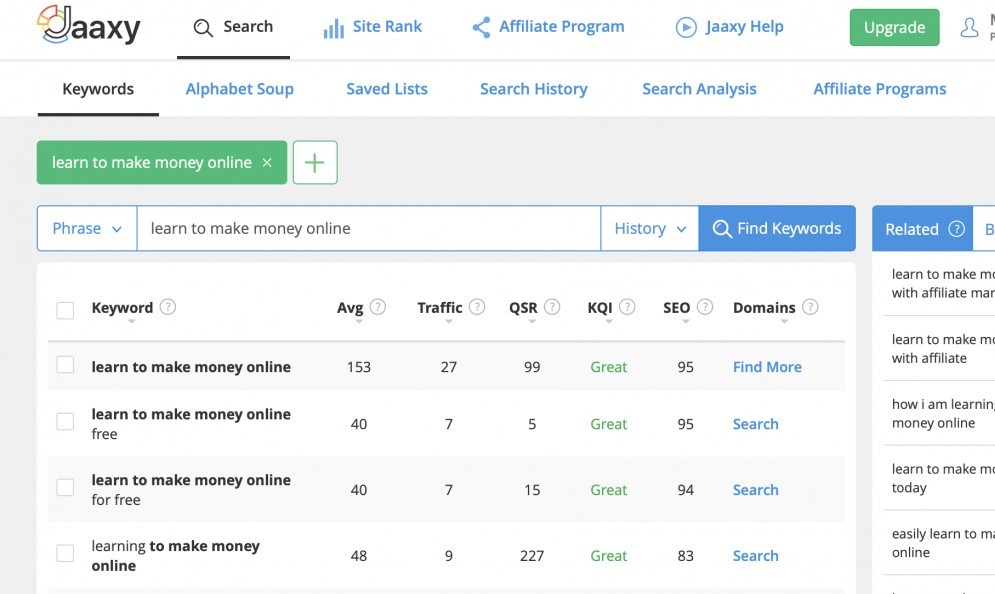
Task: Click related keyword 'easily learn to ma... online'
Action: (x=942, y=543)
